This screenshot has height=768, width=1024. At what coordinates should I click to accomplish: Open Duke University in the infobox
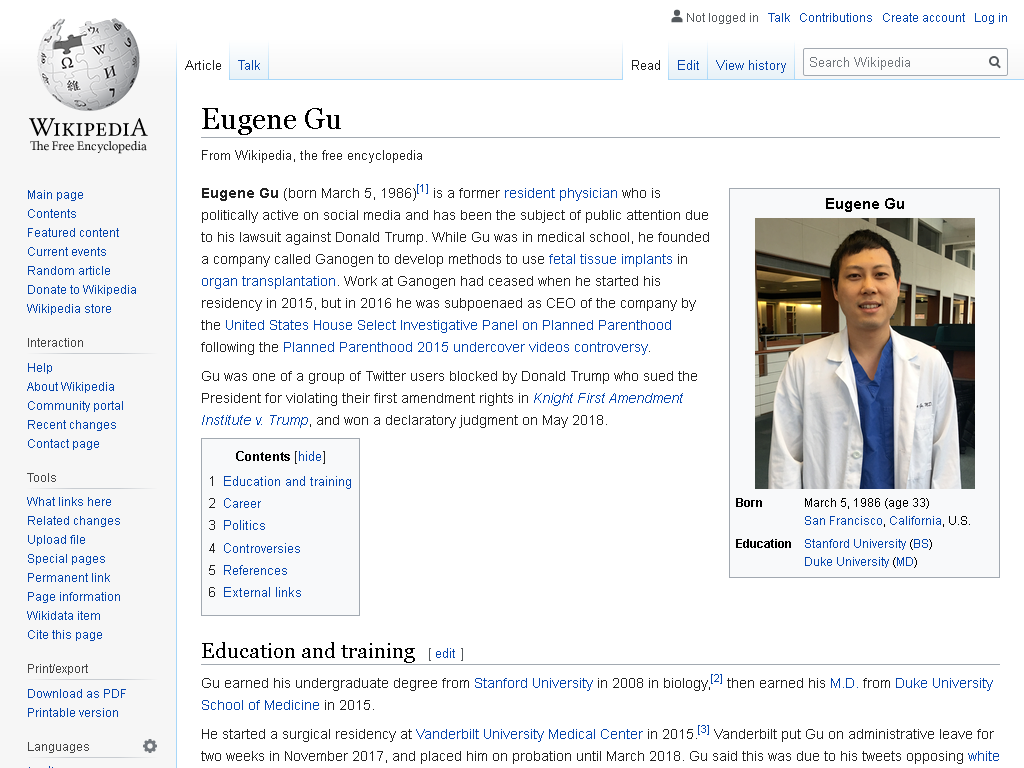(846, 562)
